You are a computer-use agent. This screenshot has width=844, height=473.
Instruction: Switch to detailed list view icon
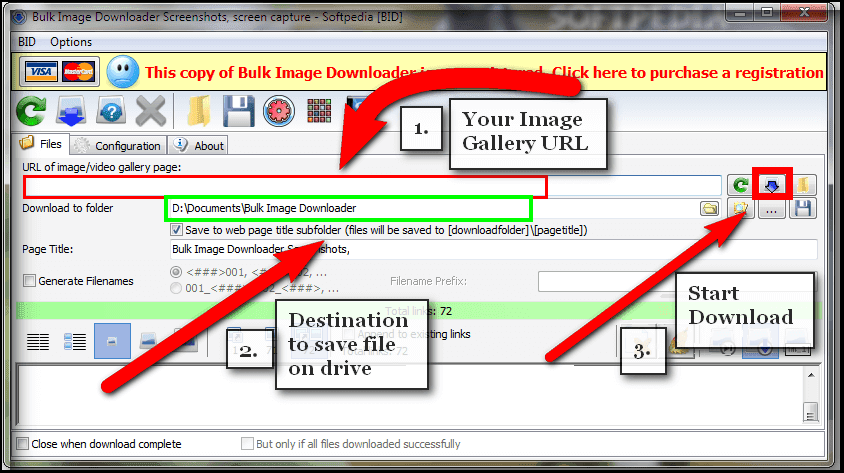tap(75, 341)
